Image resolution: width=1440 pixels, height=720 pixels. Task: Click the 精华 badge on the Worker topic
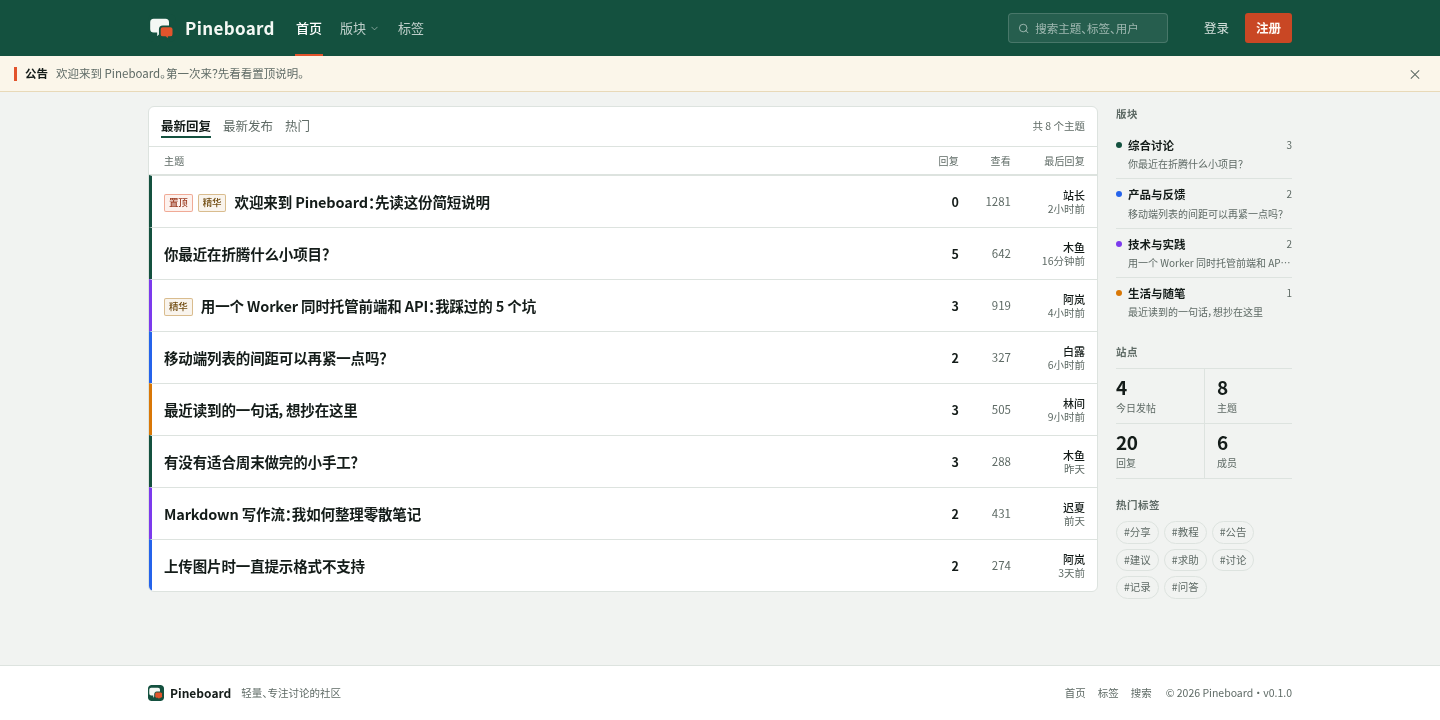[x=179, y=306]
